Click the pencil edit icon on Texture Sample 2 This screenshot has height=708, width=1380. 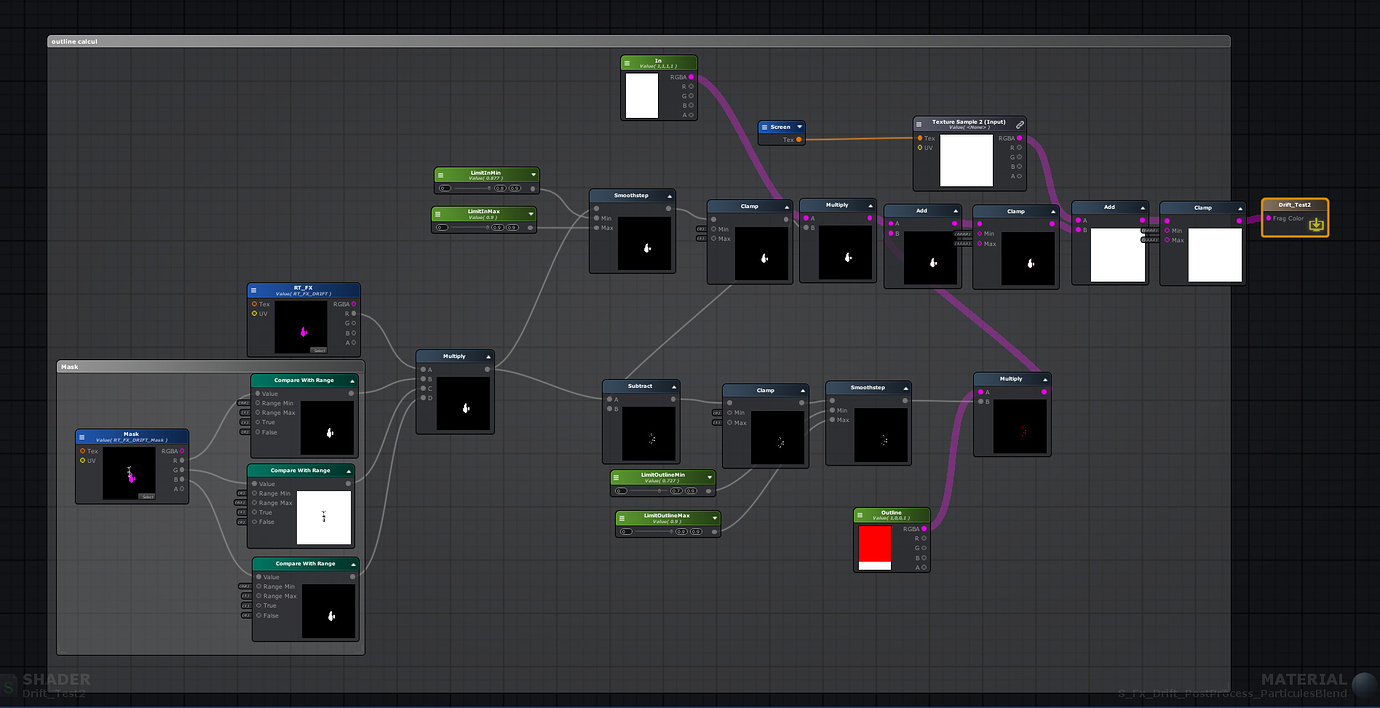click(x=1019, y=124)
